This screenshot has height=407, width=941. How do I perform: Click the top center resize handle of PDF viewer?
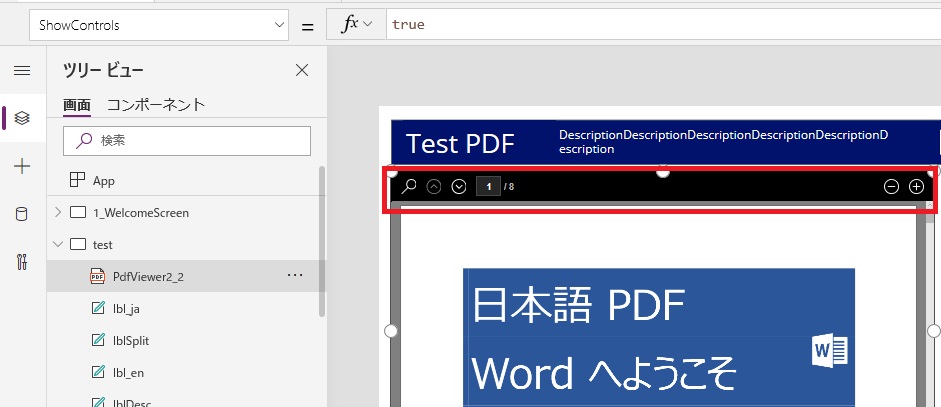point(663,172)
